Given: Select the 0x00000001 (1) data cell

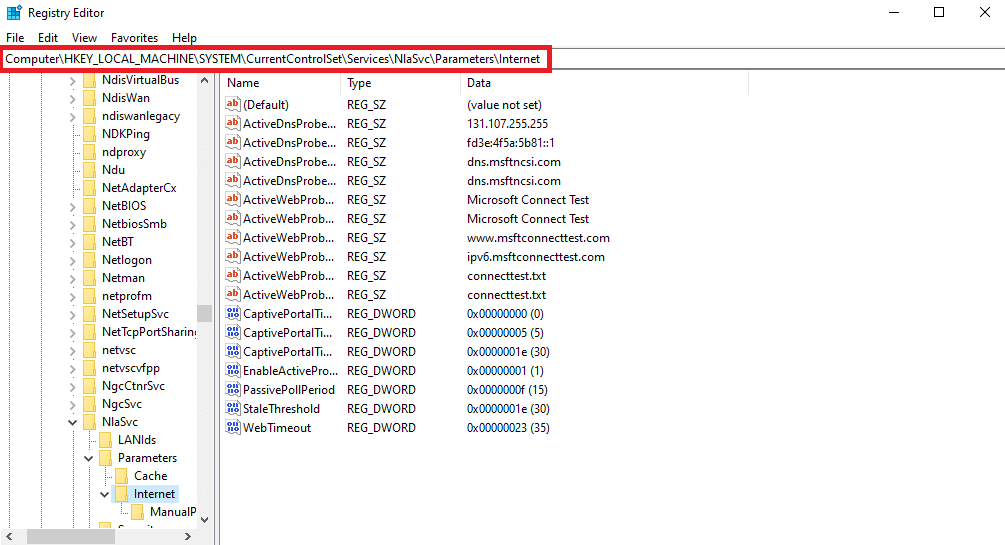Looking at the screenshot, I should (x=505, y=370).
